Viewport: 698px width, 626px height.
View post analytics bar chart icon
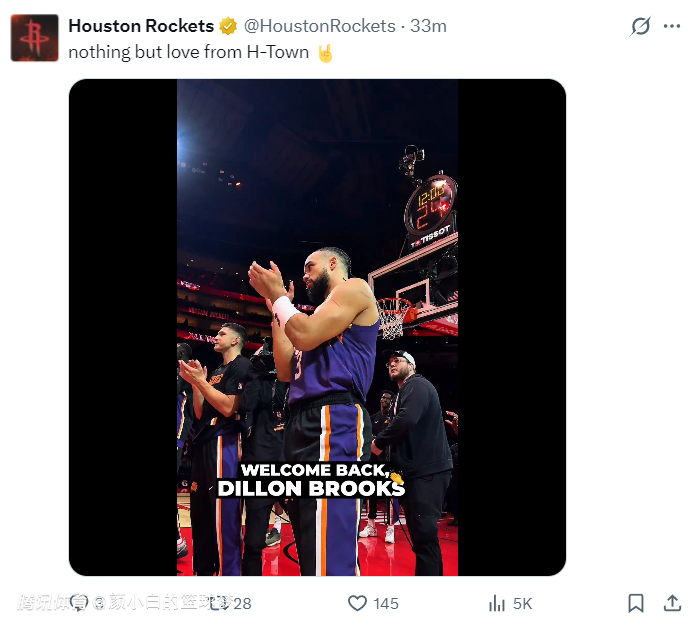point(497,603)
